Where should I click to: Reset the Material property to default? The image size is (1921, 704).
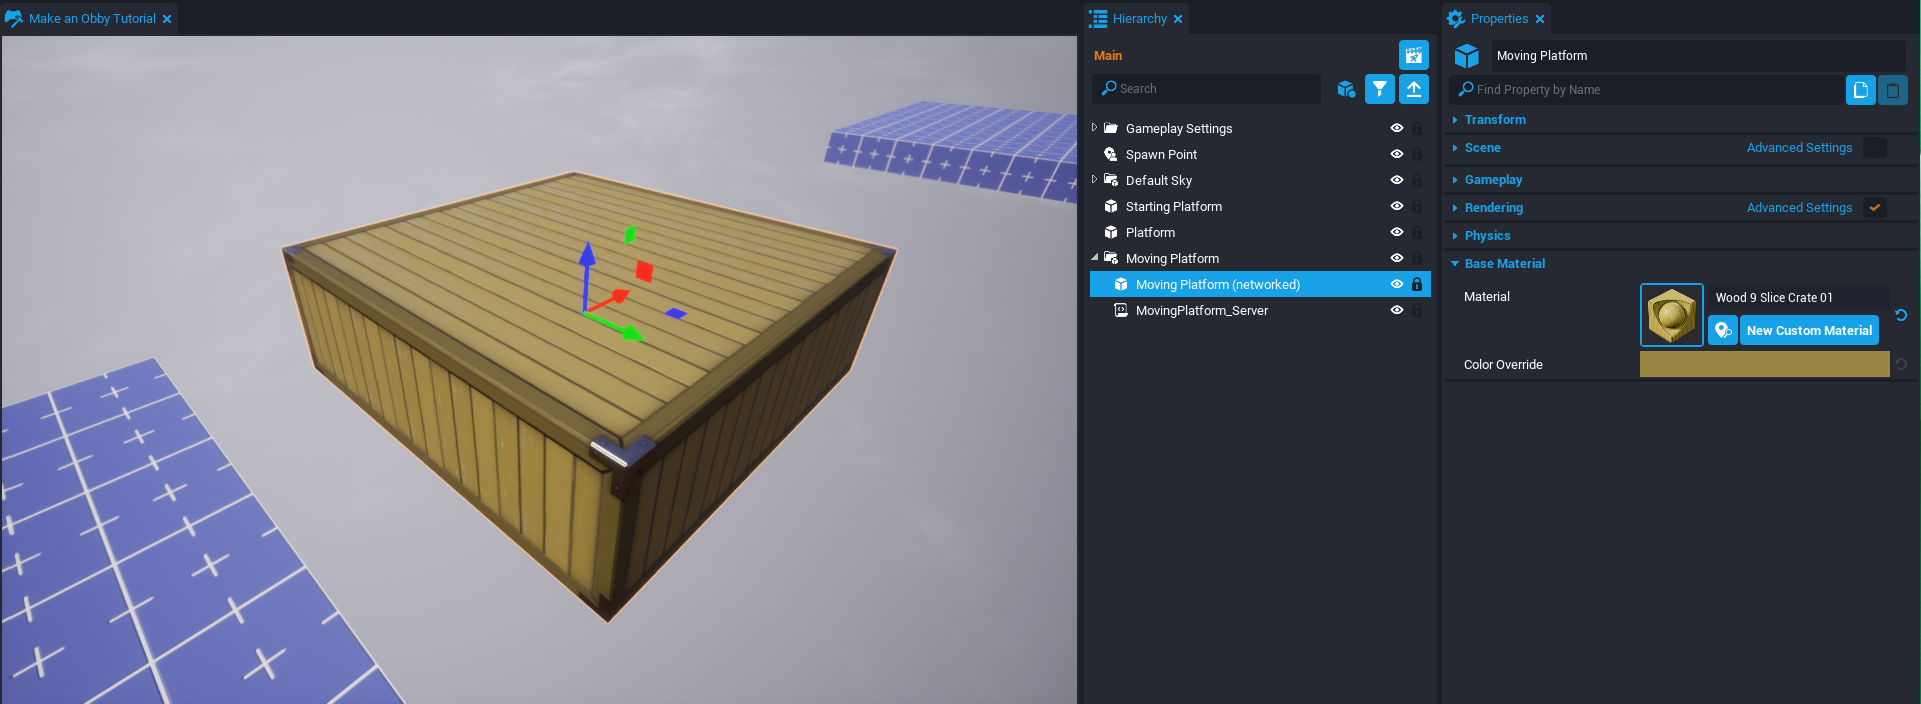[x=1901, y=315]
